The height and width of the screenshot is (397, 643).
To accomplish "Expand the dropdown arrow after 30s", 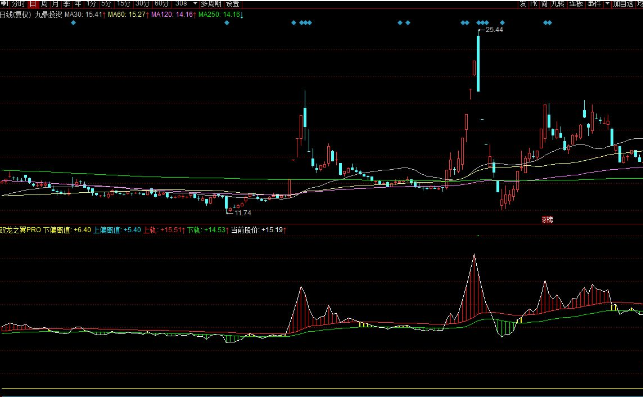I will pyautogui.click(x=195, y=4).
